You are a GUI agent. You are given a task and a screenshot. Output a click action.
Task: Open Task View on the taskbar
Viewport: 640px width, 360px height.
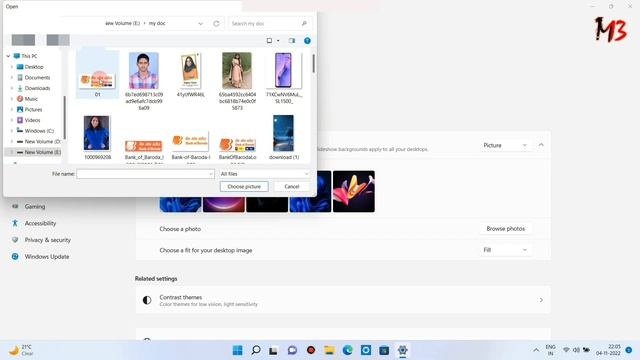[273, 350]
